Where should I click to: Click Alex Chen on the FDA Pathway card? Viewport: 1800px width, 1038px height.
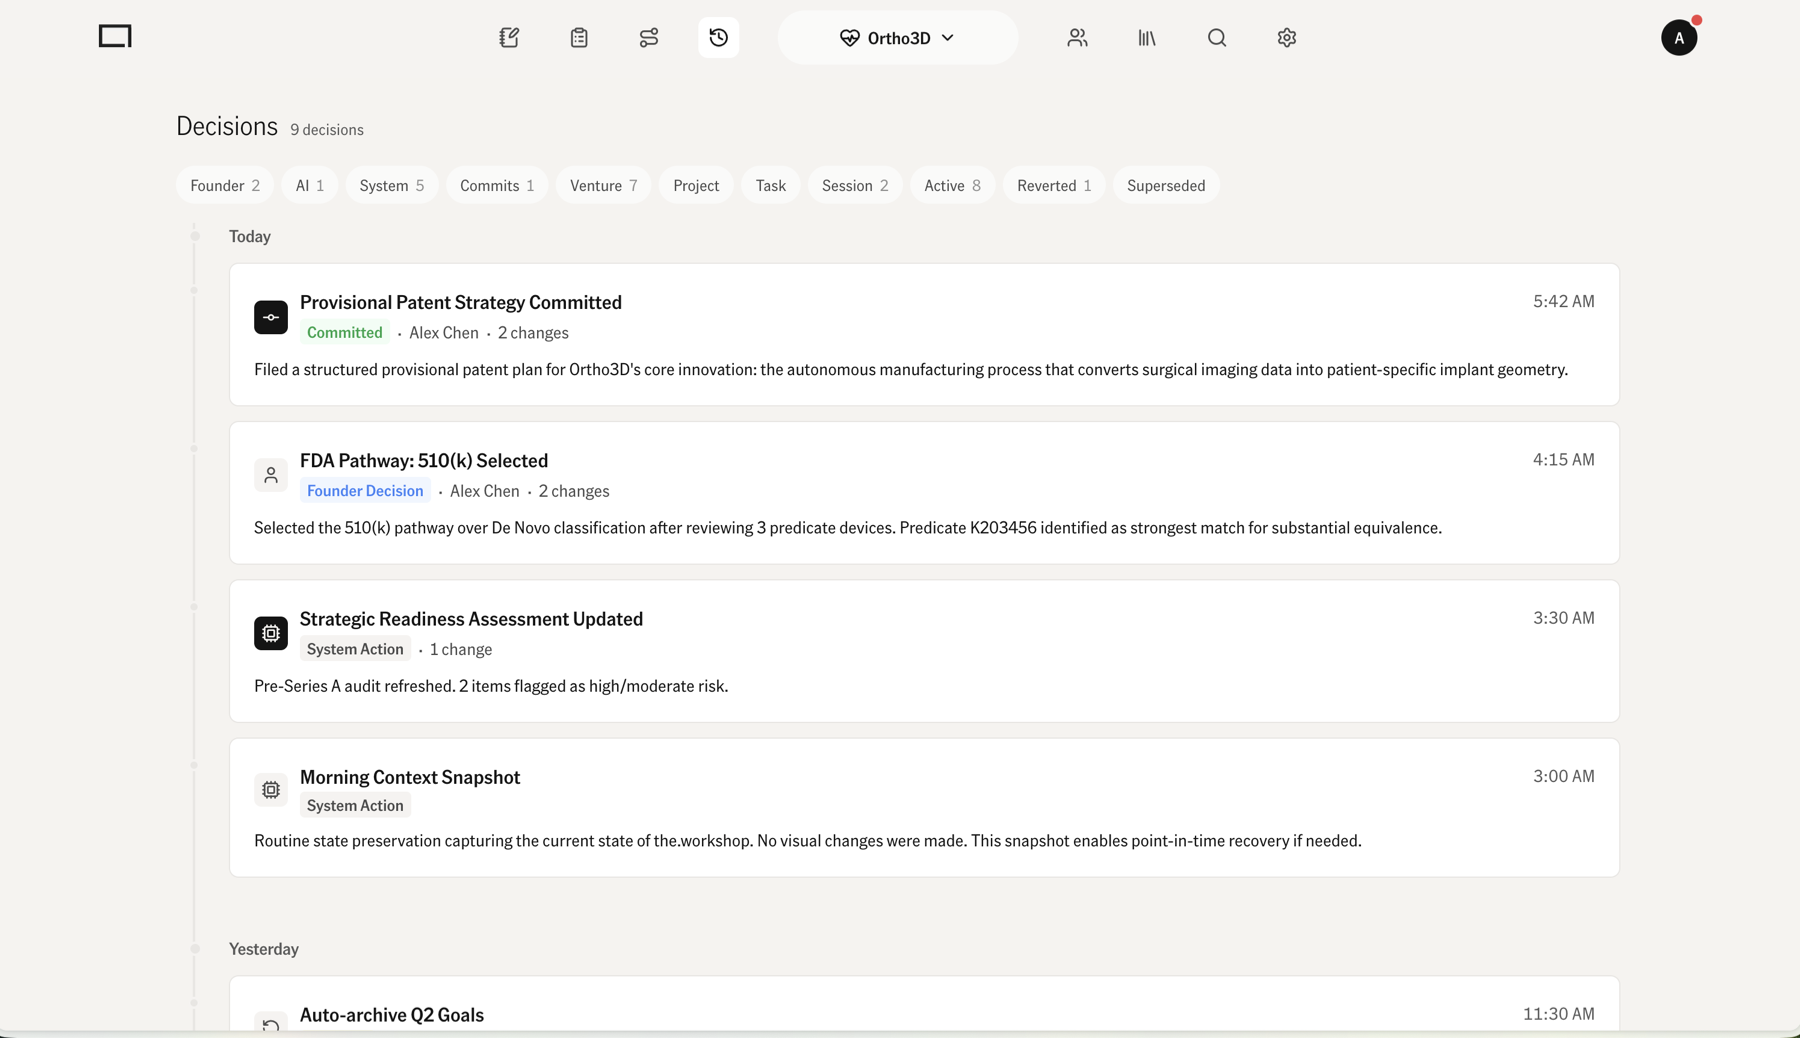(485, 491)
